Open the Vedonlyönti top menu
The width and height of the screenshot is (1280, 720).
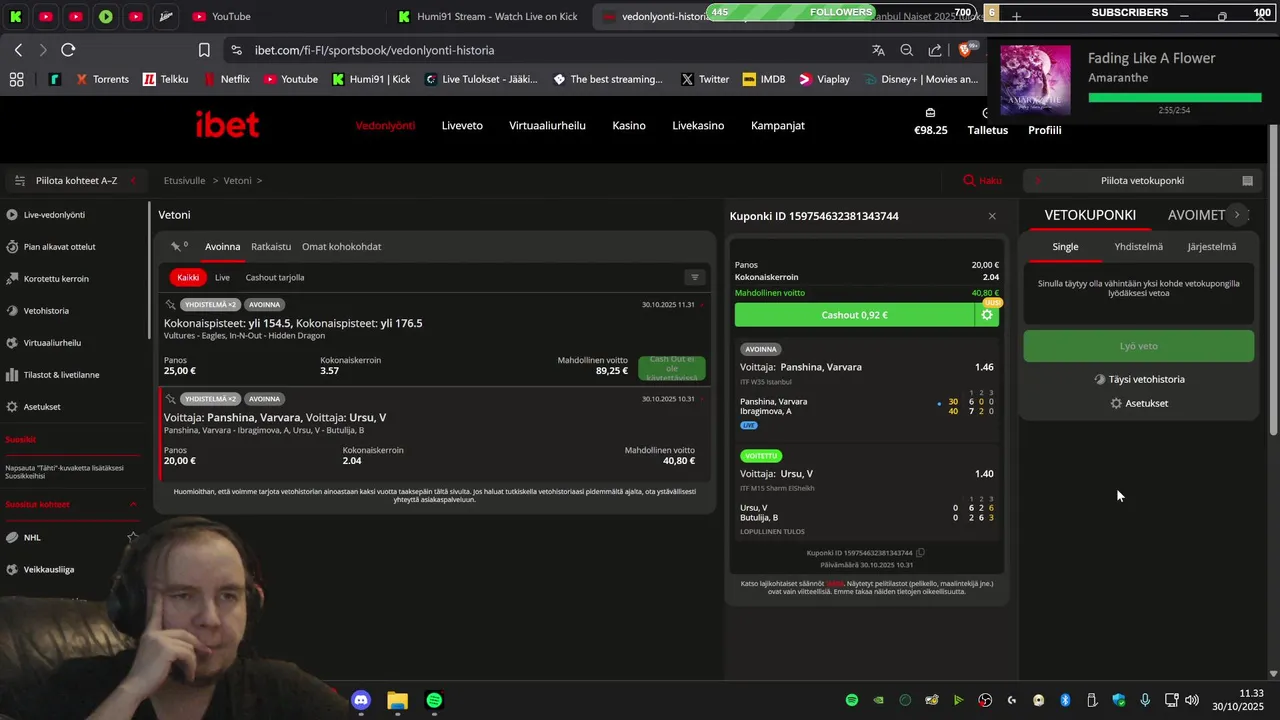point(385,126)
